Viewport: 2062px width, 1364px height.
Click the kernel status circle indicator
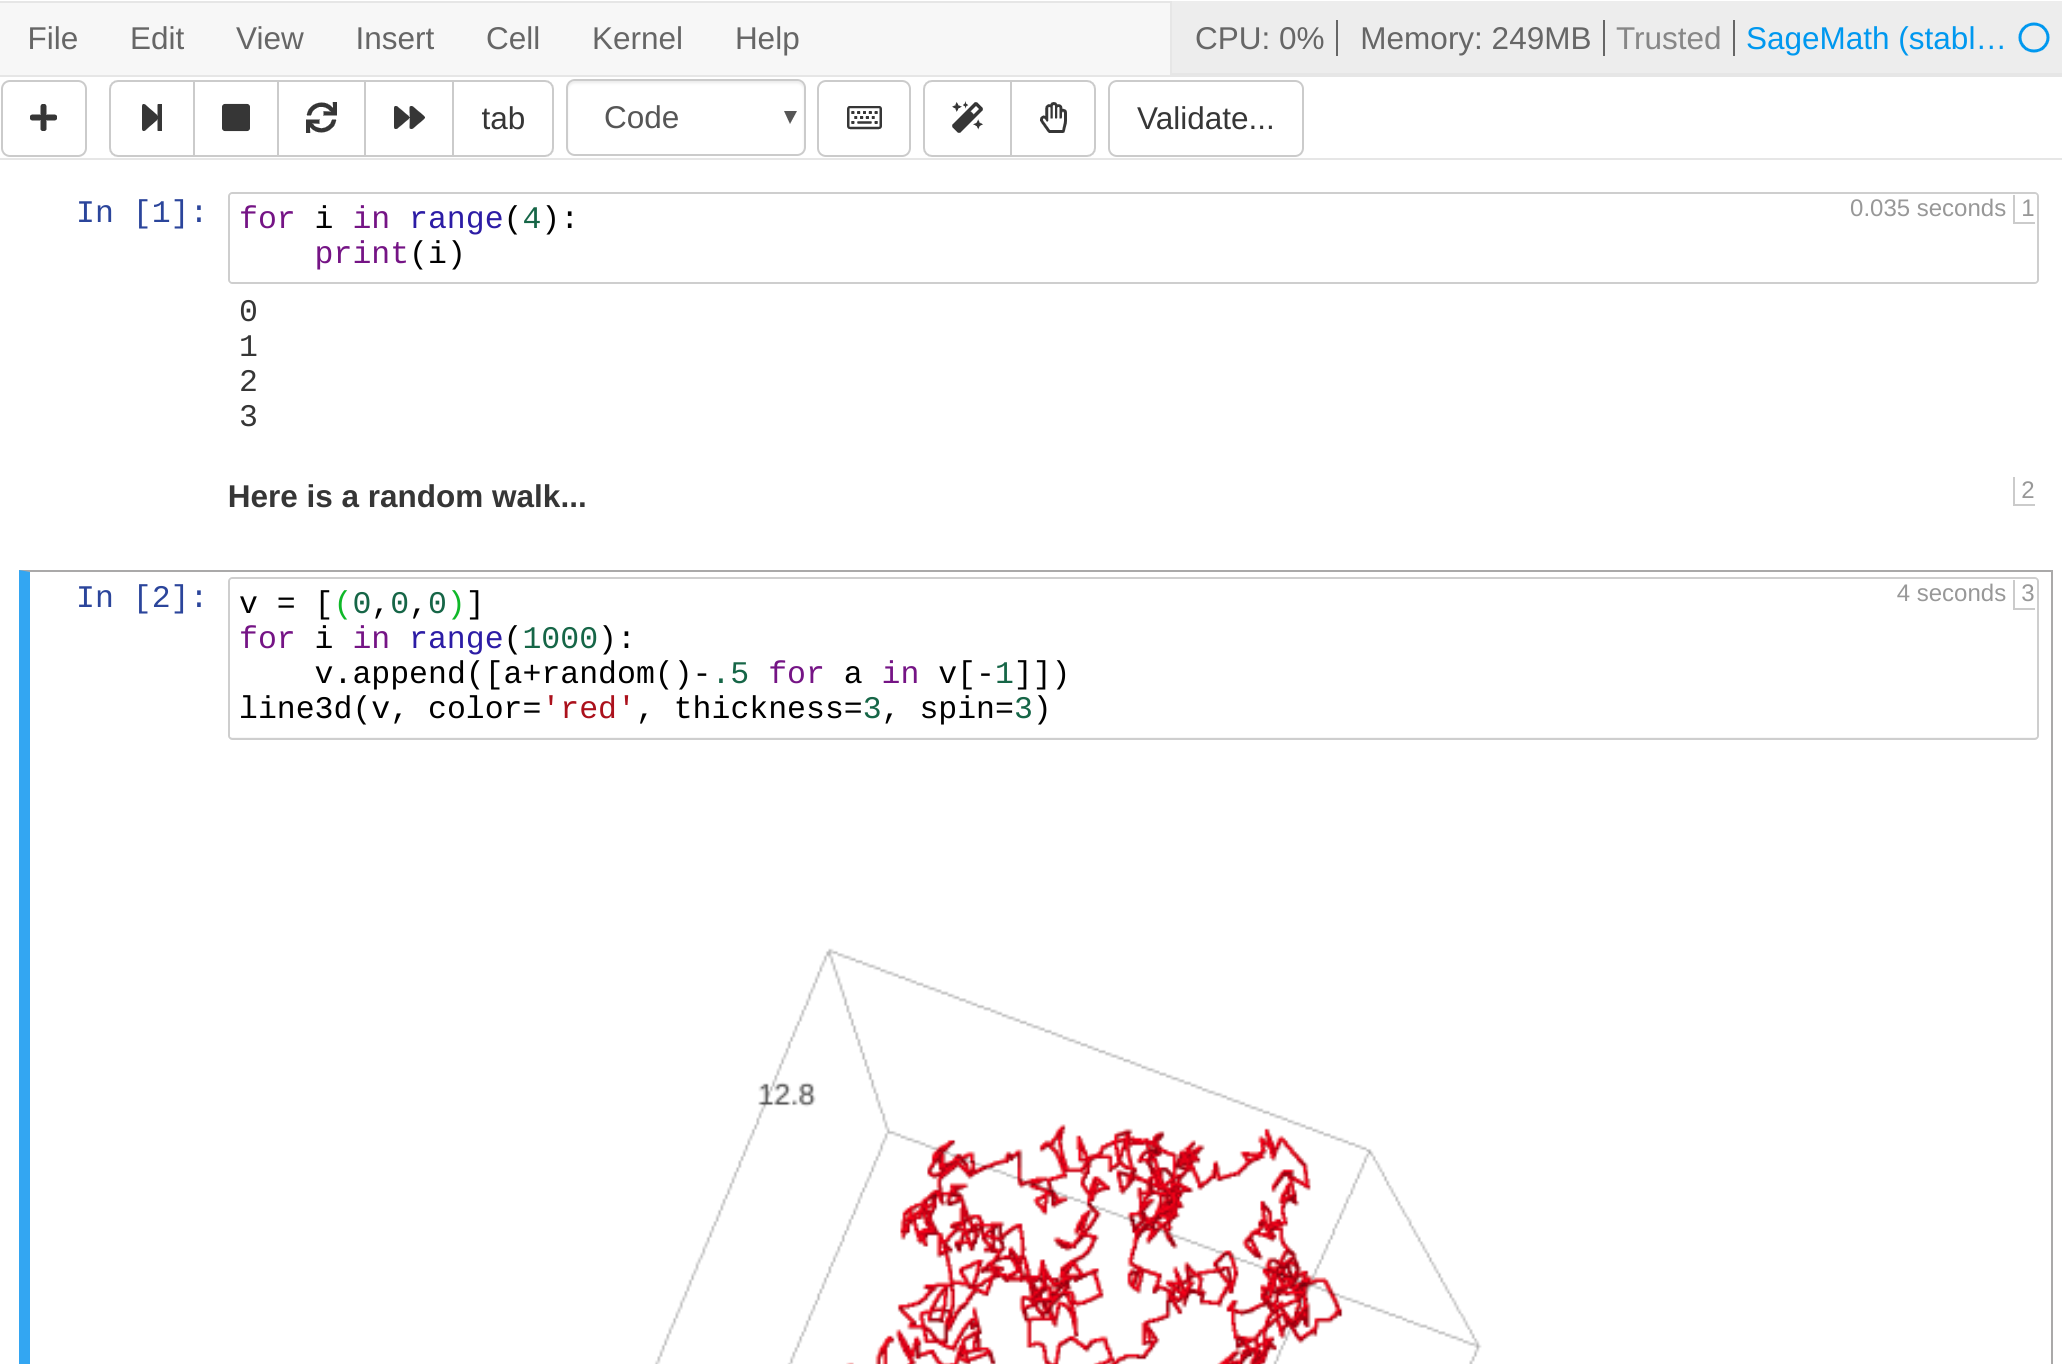[2034, 38]
